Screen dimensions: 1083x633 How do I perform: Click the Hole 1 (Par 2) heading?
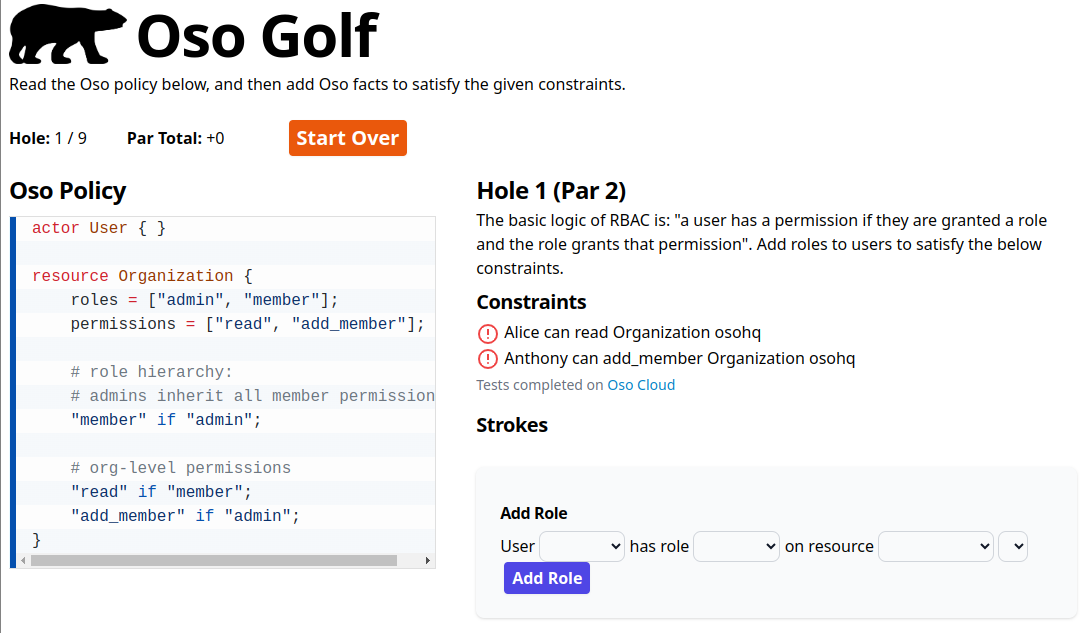pos(551,191)
